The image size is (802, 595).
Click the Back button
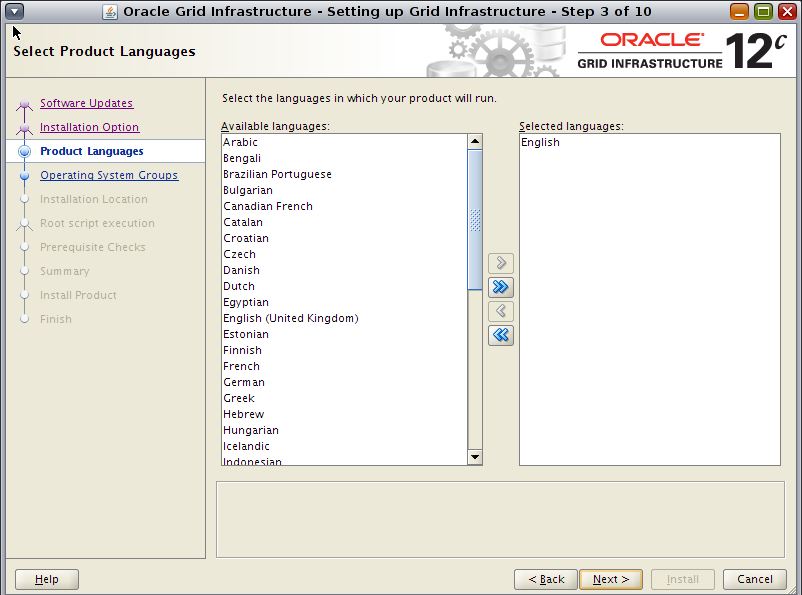click(x=546, y=579)
